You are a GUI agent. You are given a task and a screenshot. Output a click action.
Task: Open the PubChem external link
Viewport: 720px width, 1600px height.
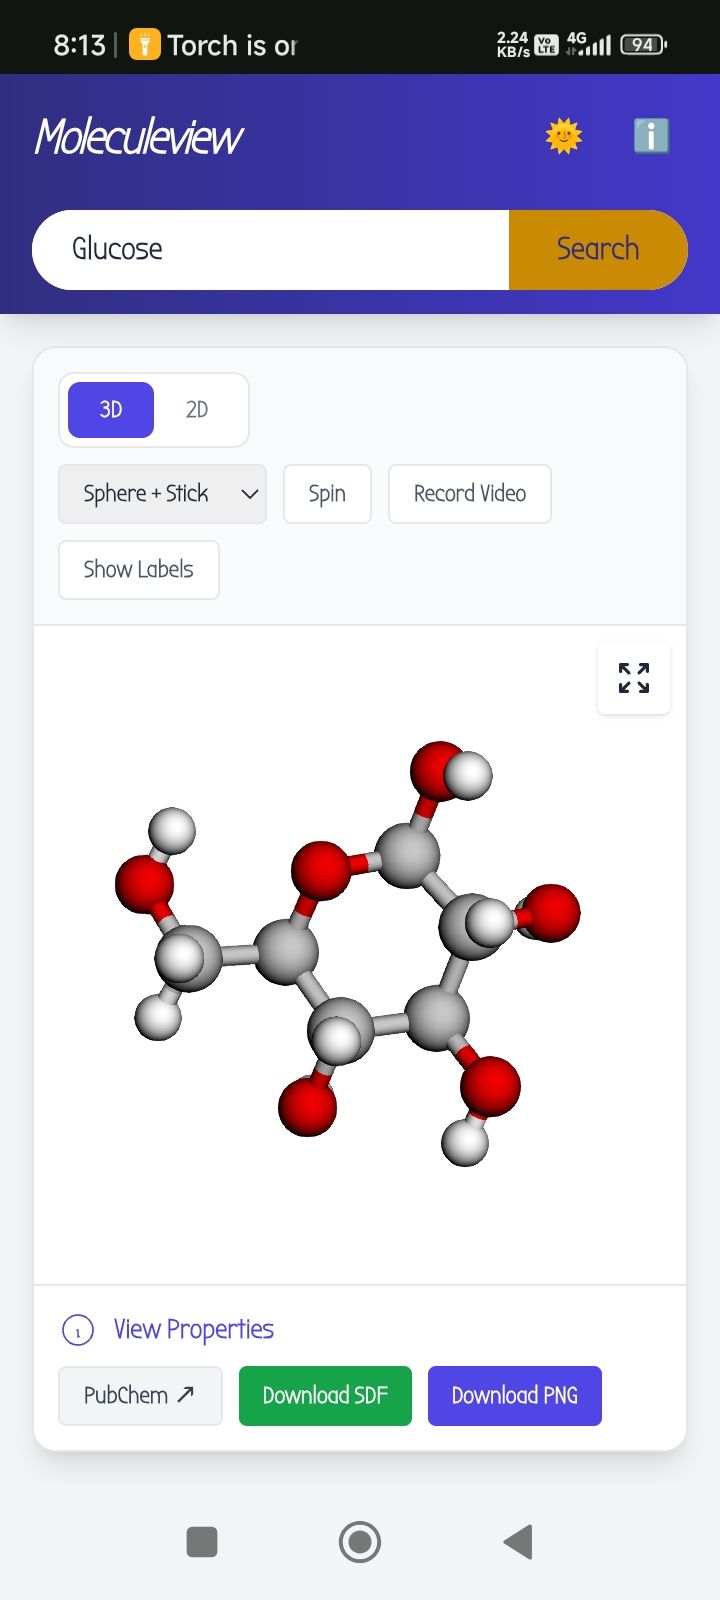click(140, 1396)
